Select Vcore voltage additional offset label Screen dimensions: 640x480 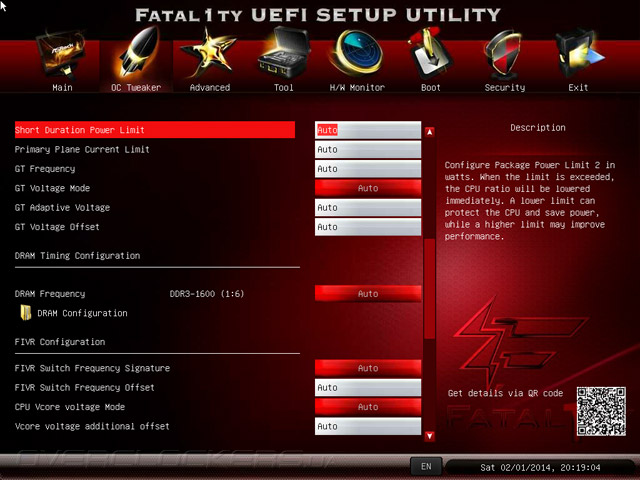point(92,426)
